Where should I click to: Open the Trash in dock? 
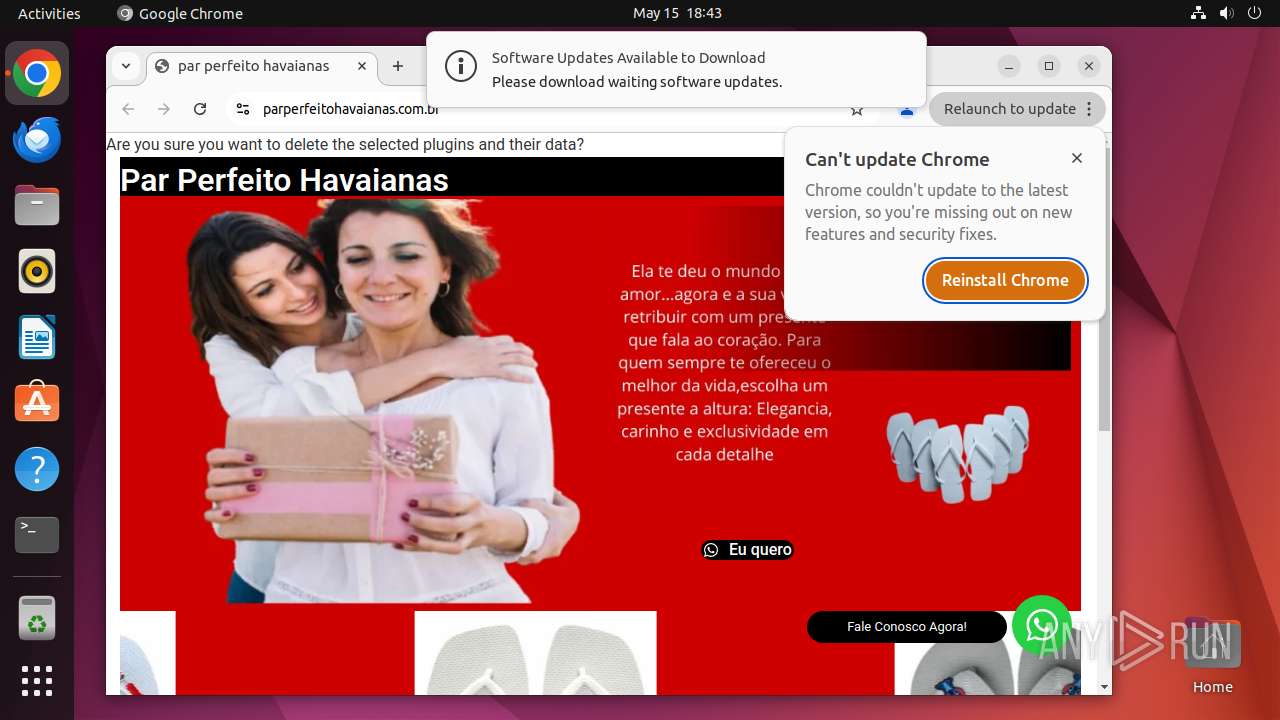pos(37,618)
